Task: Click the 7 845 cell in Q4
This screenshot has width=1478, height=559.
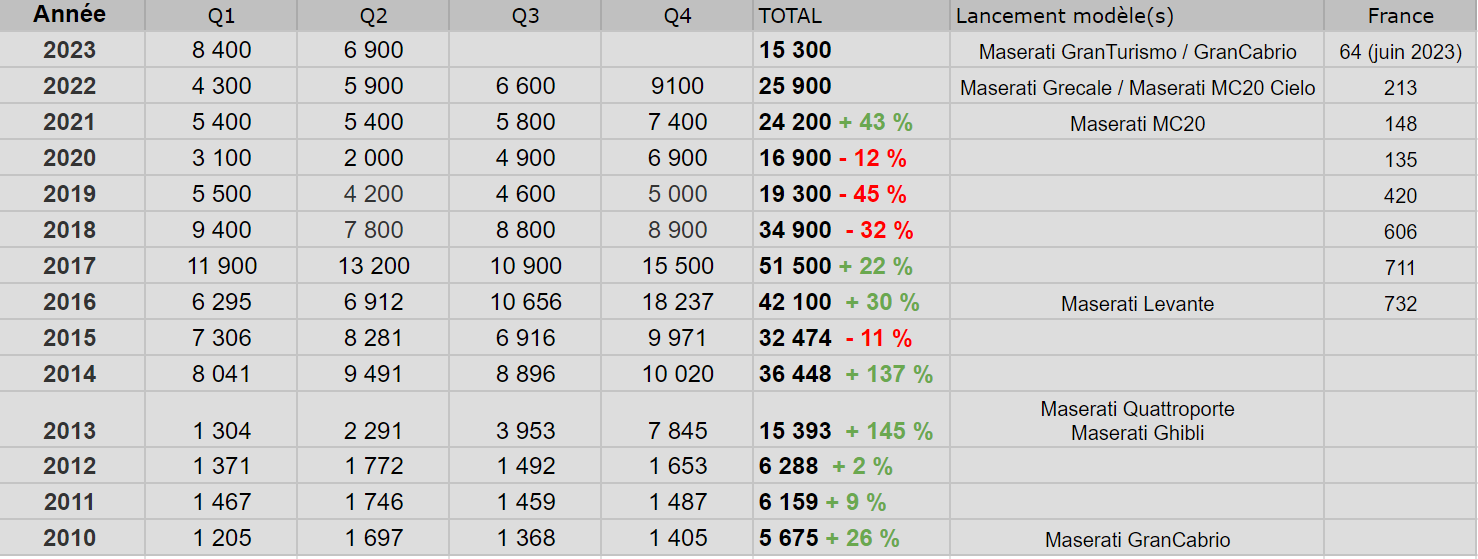Action: point(677,420)
